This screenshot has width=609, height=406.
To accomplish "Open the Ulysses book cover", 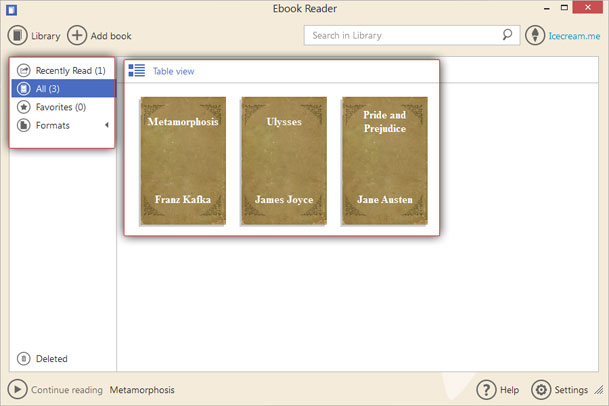I will click(x=284, y=161).
